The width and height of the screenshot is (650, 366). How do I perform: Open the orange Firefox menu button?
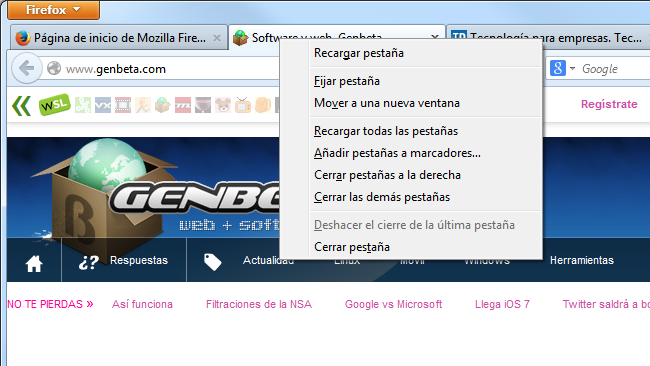pos(53,10)
